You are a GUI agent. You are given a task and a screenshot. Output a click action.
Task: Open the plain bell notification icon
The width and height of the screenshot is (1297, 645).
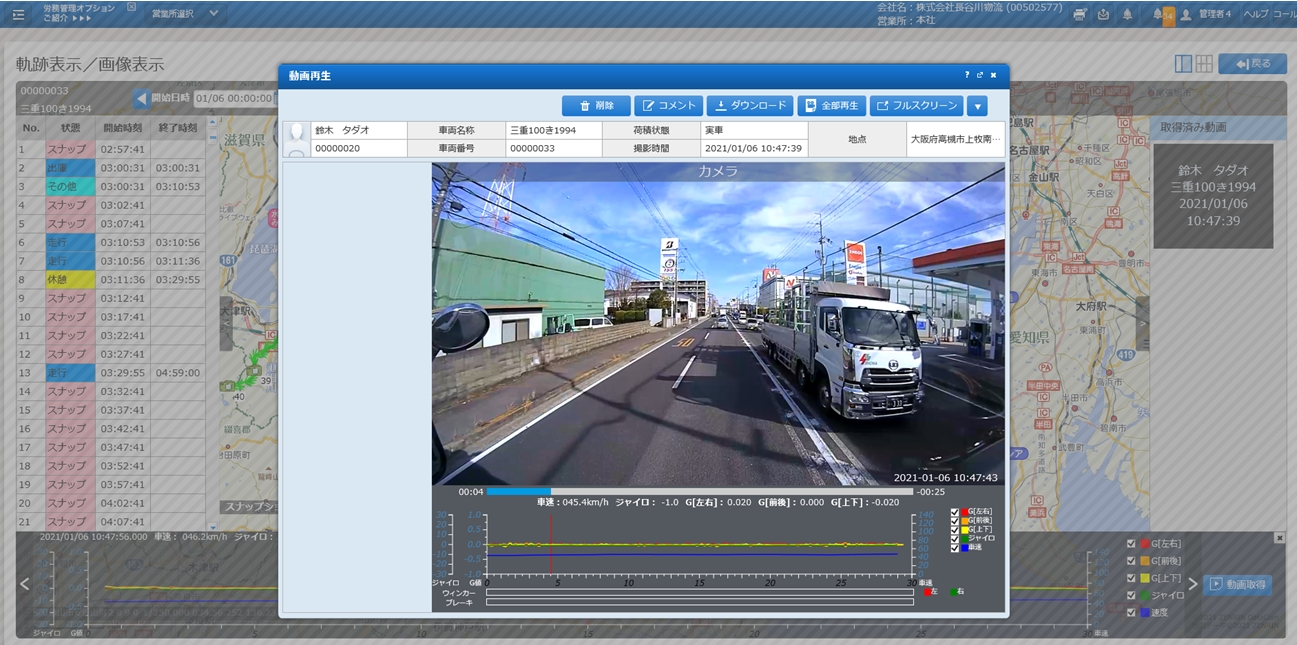pos(1128,14)
